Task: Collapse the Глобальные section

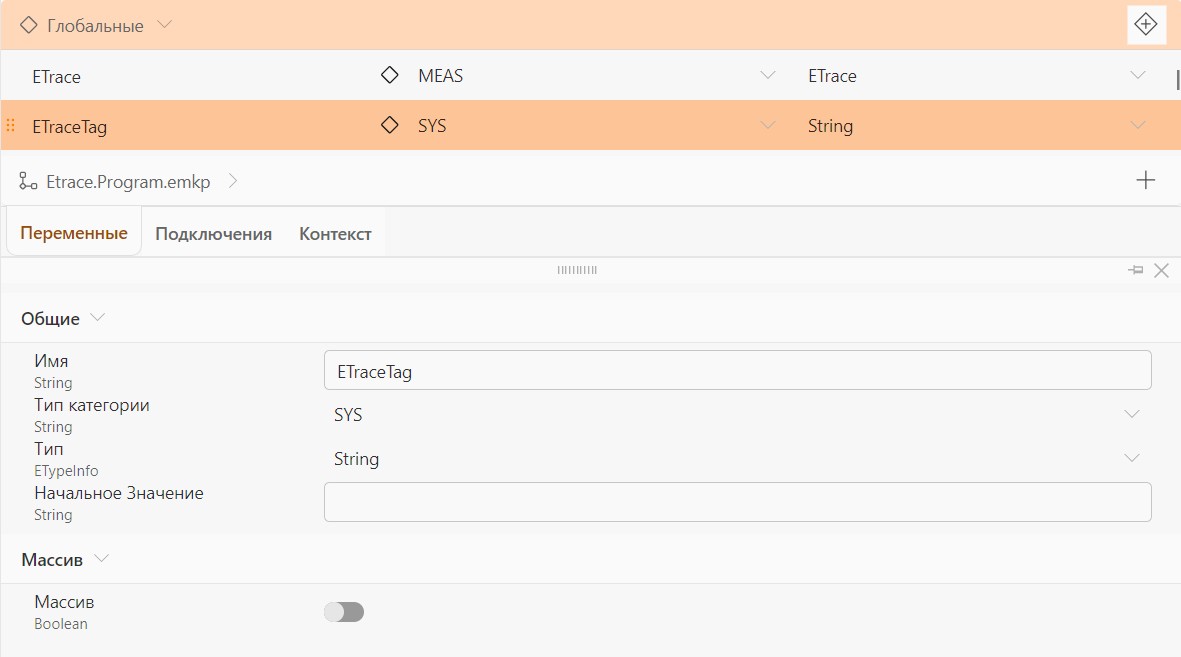Action: [x=164, y=24]
